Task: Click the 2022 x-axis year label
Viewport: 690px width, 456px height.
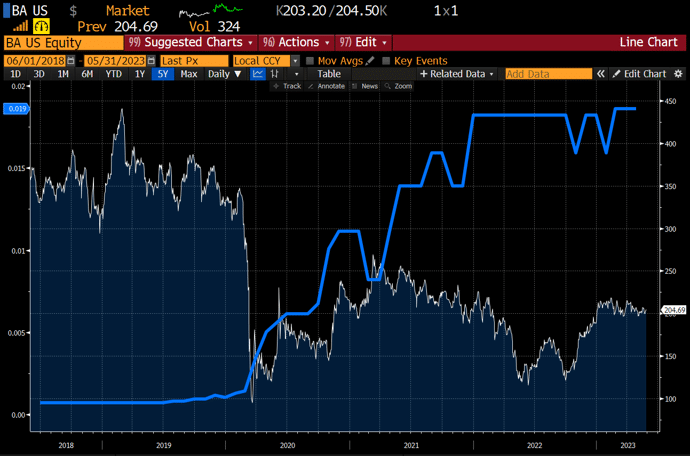Action: point(535,445)
